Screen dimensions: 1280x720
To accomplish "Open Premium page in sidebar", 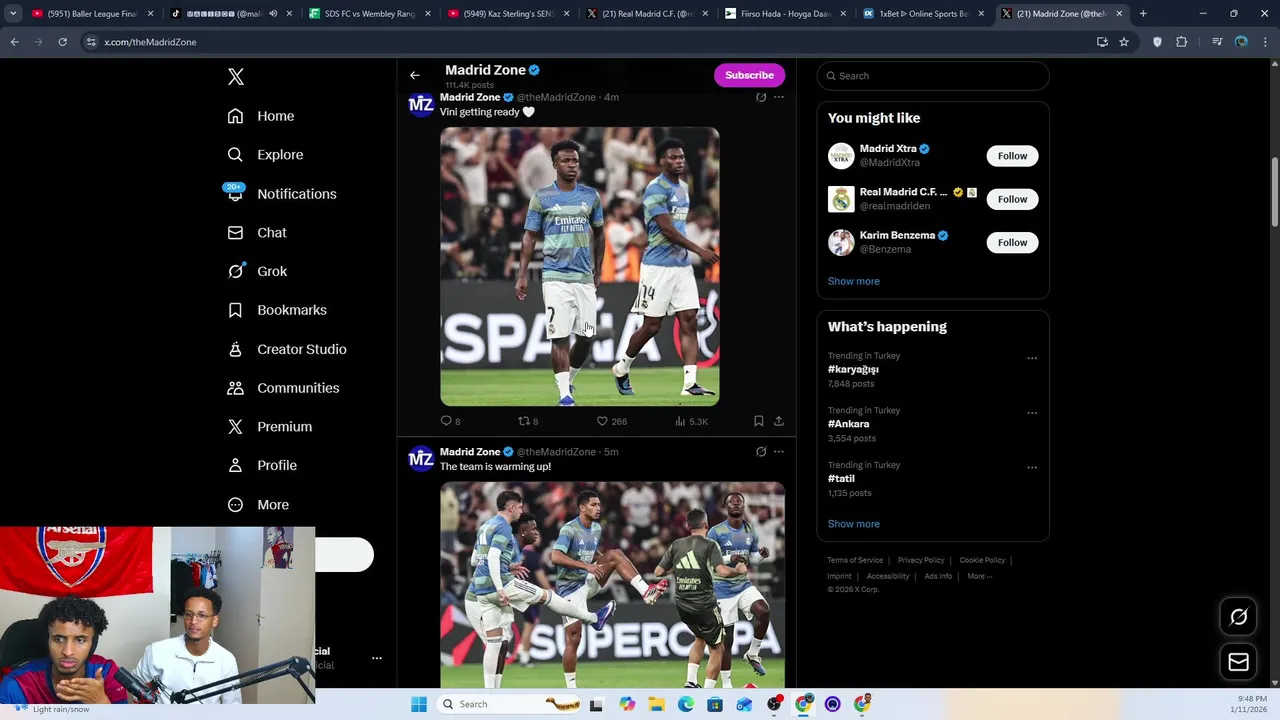I will click(x=269, y=427).
